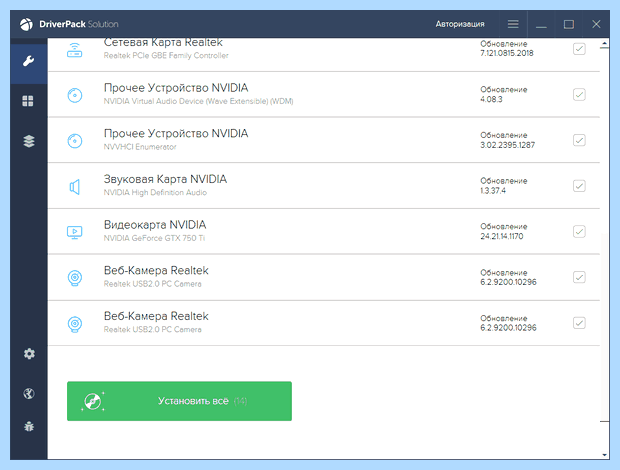Click the globe icon in sidebar
Viewport: 620px width, 470px height.
point(29,393)
